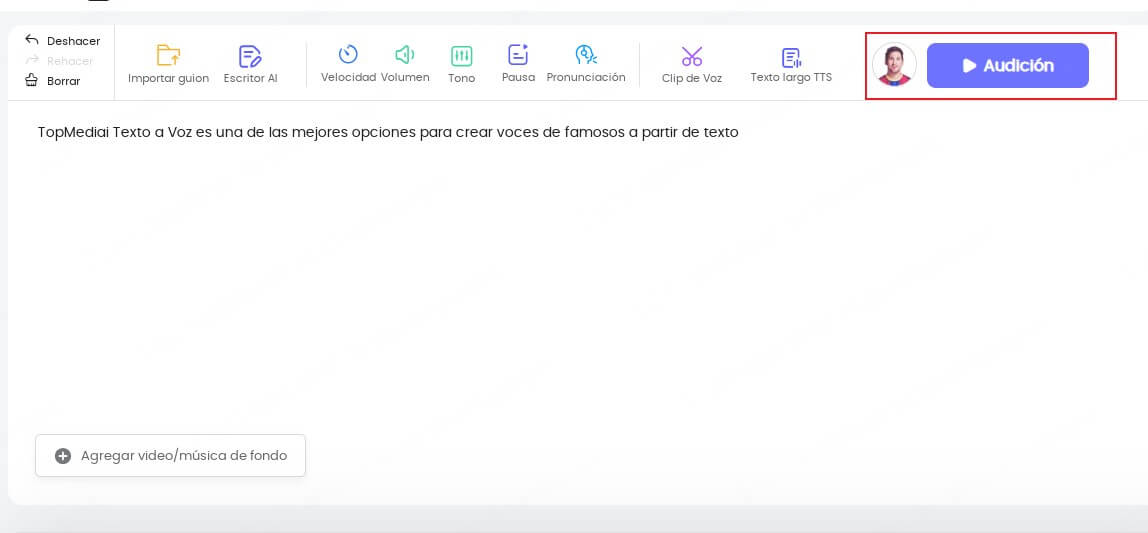Launch the Escritor AI tool
The width and height of the screenshot is (1148, 533).
(250, 64)
